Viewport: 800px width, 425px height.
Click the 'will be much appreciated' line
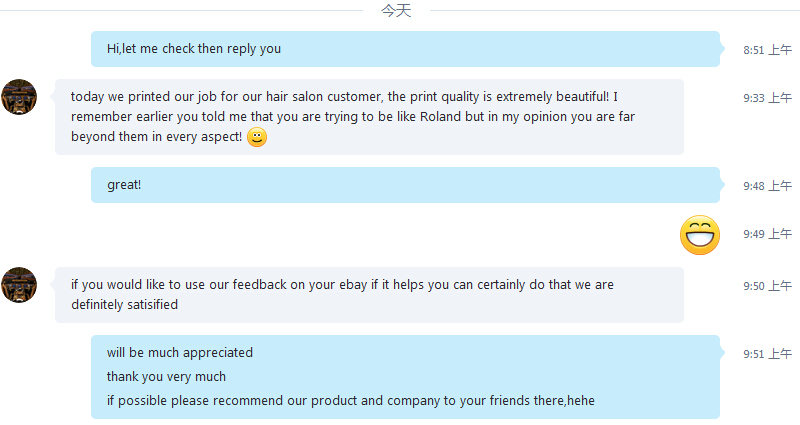(180, 353)
